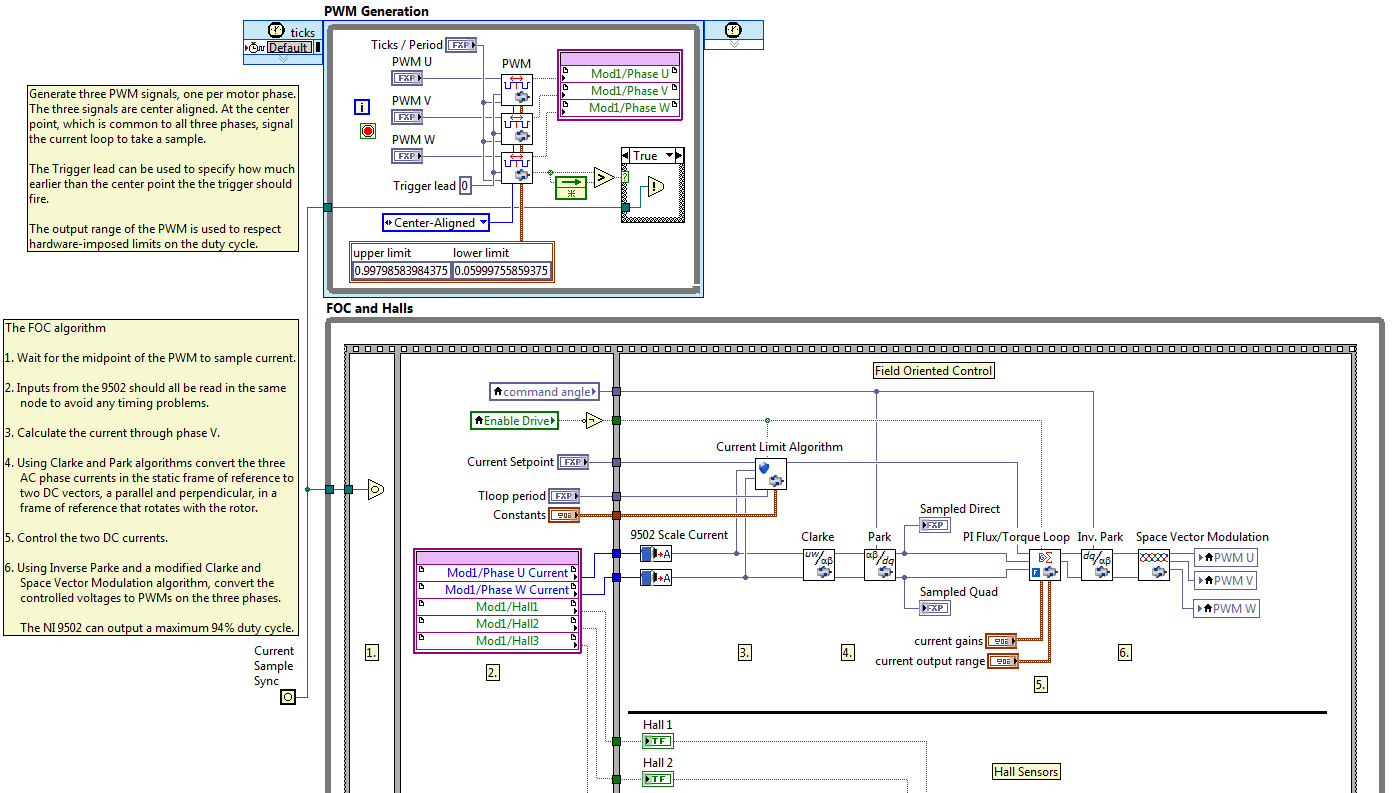The height and width of the screenshot is (793, 1392).
Task: Open the Center-Aligned enum dropdown
Action: coord(483,223)
